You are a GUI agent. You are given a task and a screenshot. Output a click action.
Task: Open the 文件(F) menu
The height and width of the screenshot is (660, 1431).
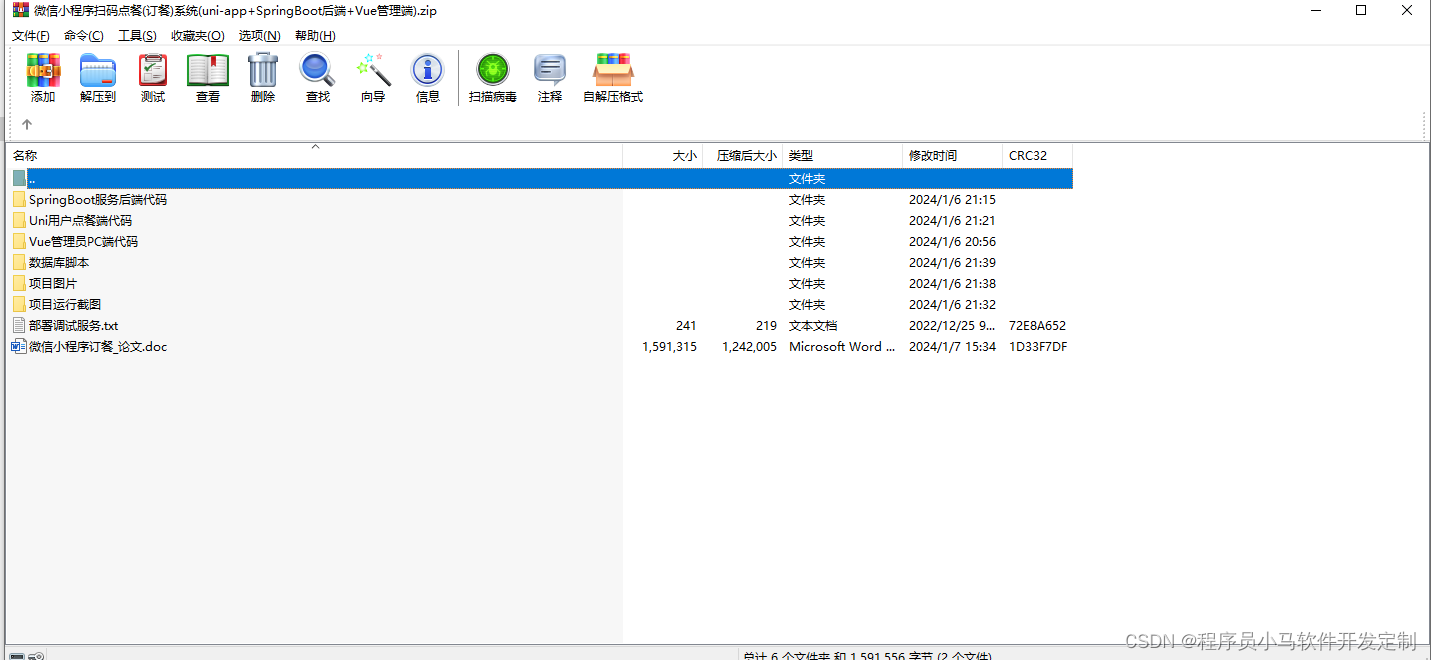pos(31,35)
